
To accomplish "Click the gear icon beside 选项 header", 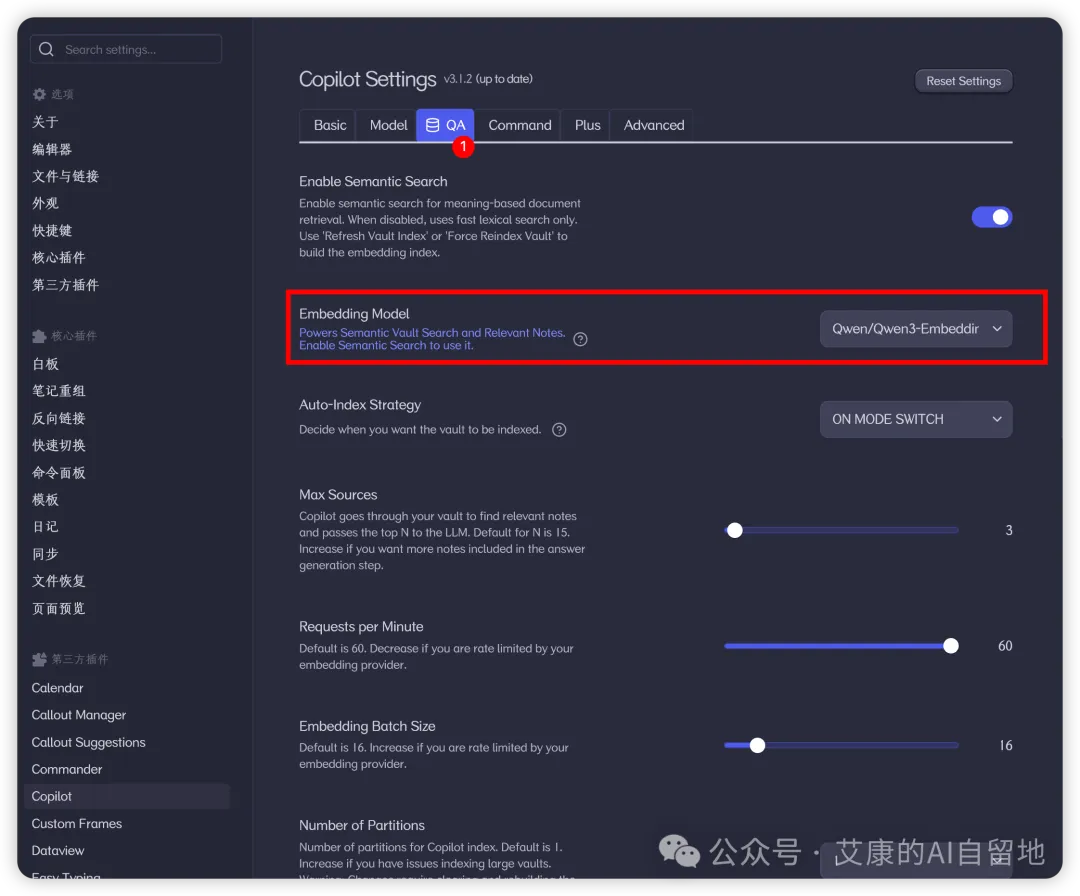I will [x=39, y=94].
